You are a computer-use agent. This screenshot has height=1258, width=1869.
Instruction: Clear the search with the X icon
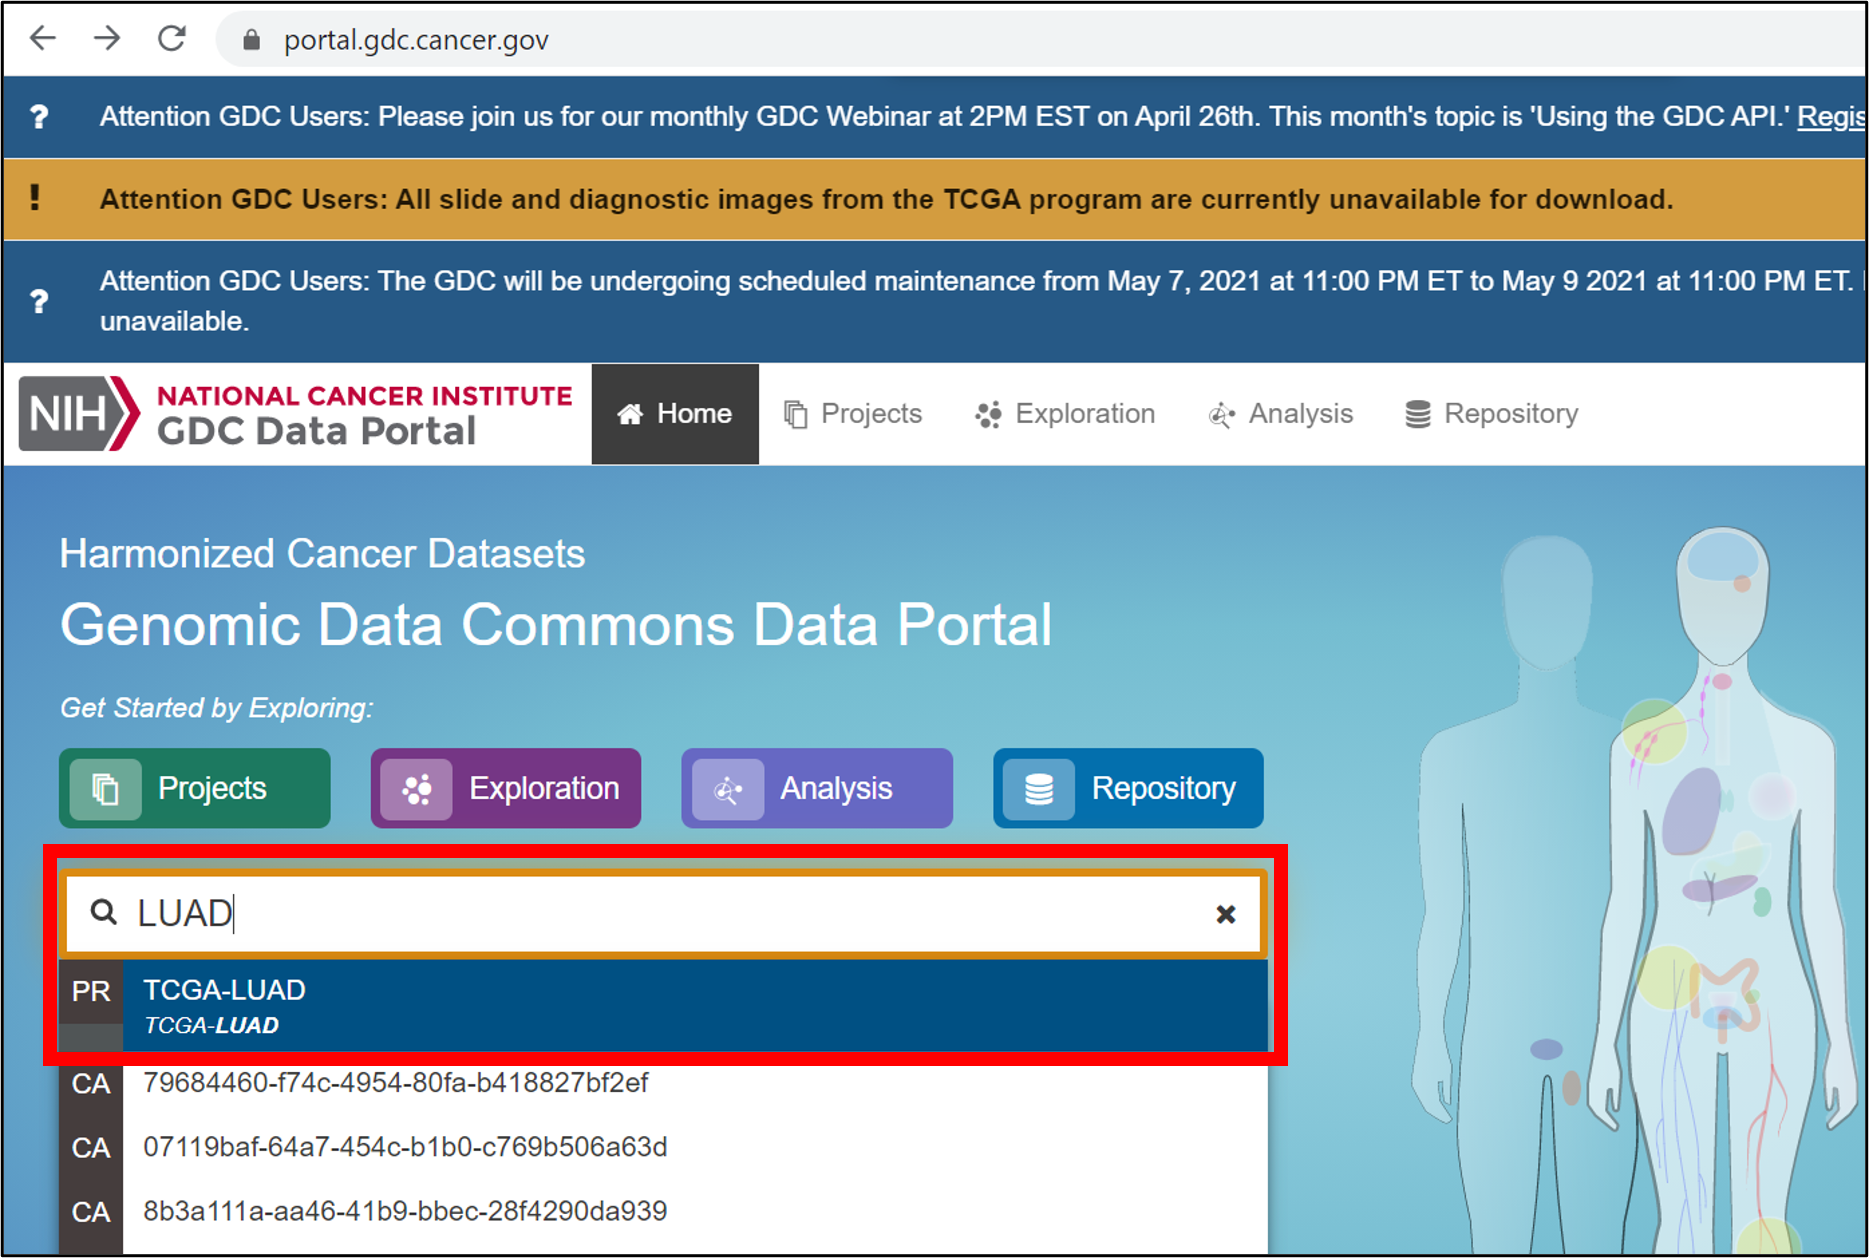tap(1226, 914)
